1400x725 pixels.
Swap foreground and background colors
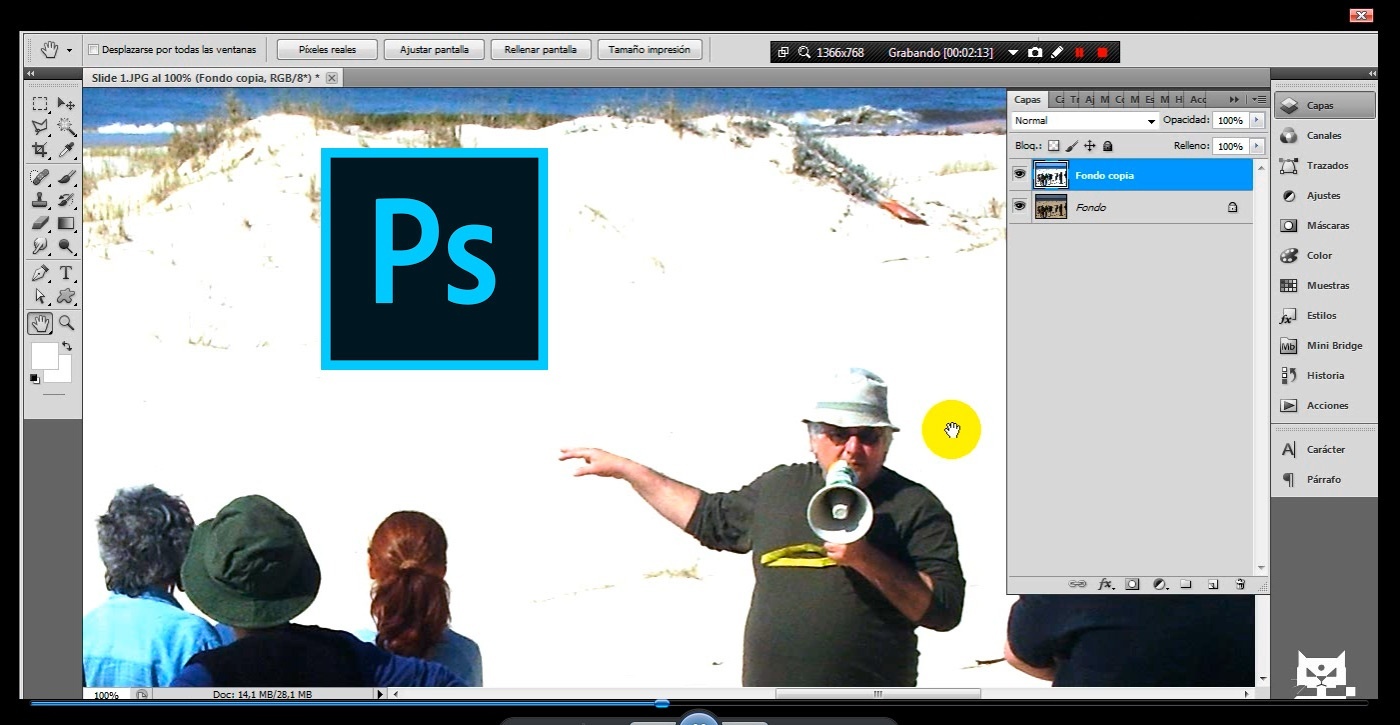(x=66, y=346)
